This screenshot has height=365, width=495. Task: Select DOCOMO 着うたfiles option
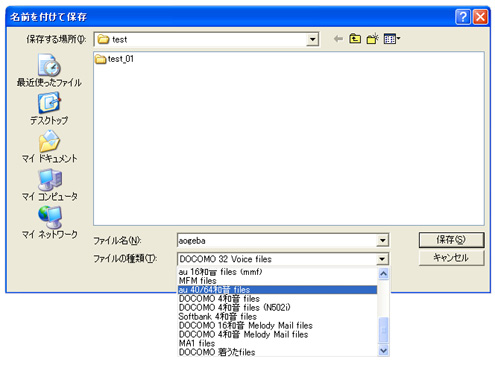pos(278,352)
